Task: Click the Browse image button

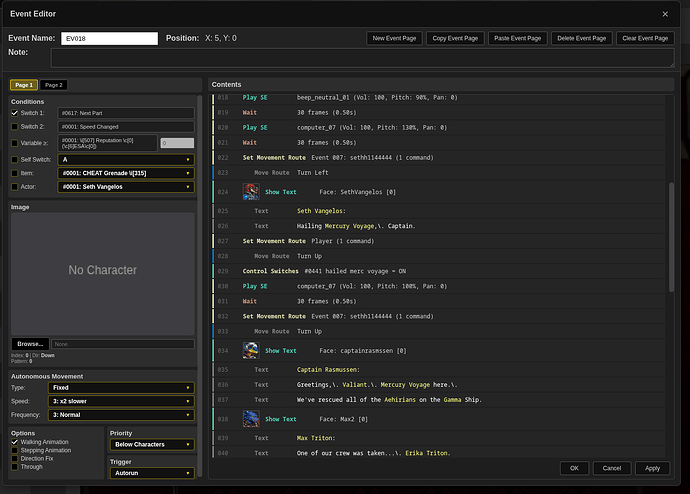Action: pyautogui.click(x=30, y=344)
